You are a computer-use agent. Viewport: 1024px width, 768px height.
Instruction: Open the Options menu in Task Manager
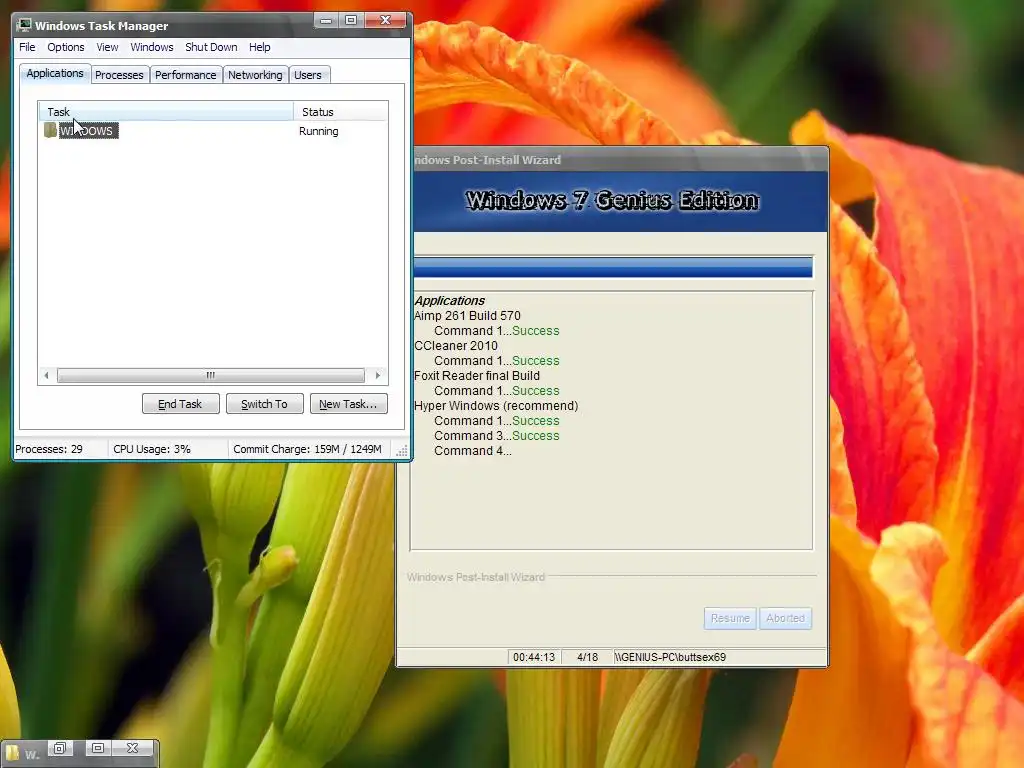click(65, 47)
